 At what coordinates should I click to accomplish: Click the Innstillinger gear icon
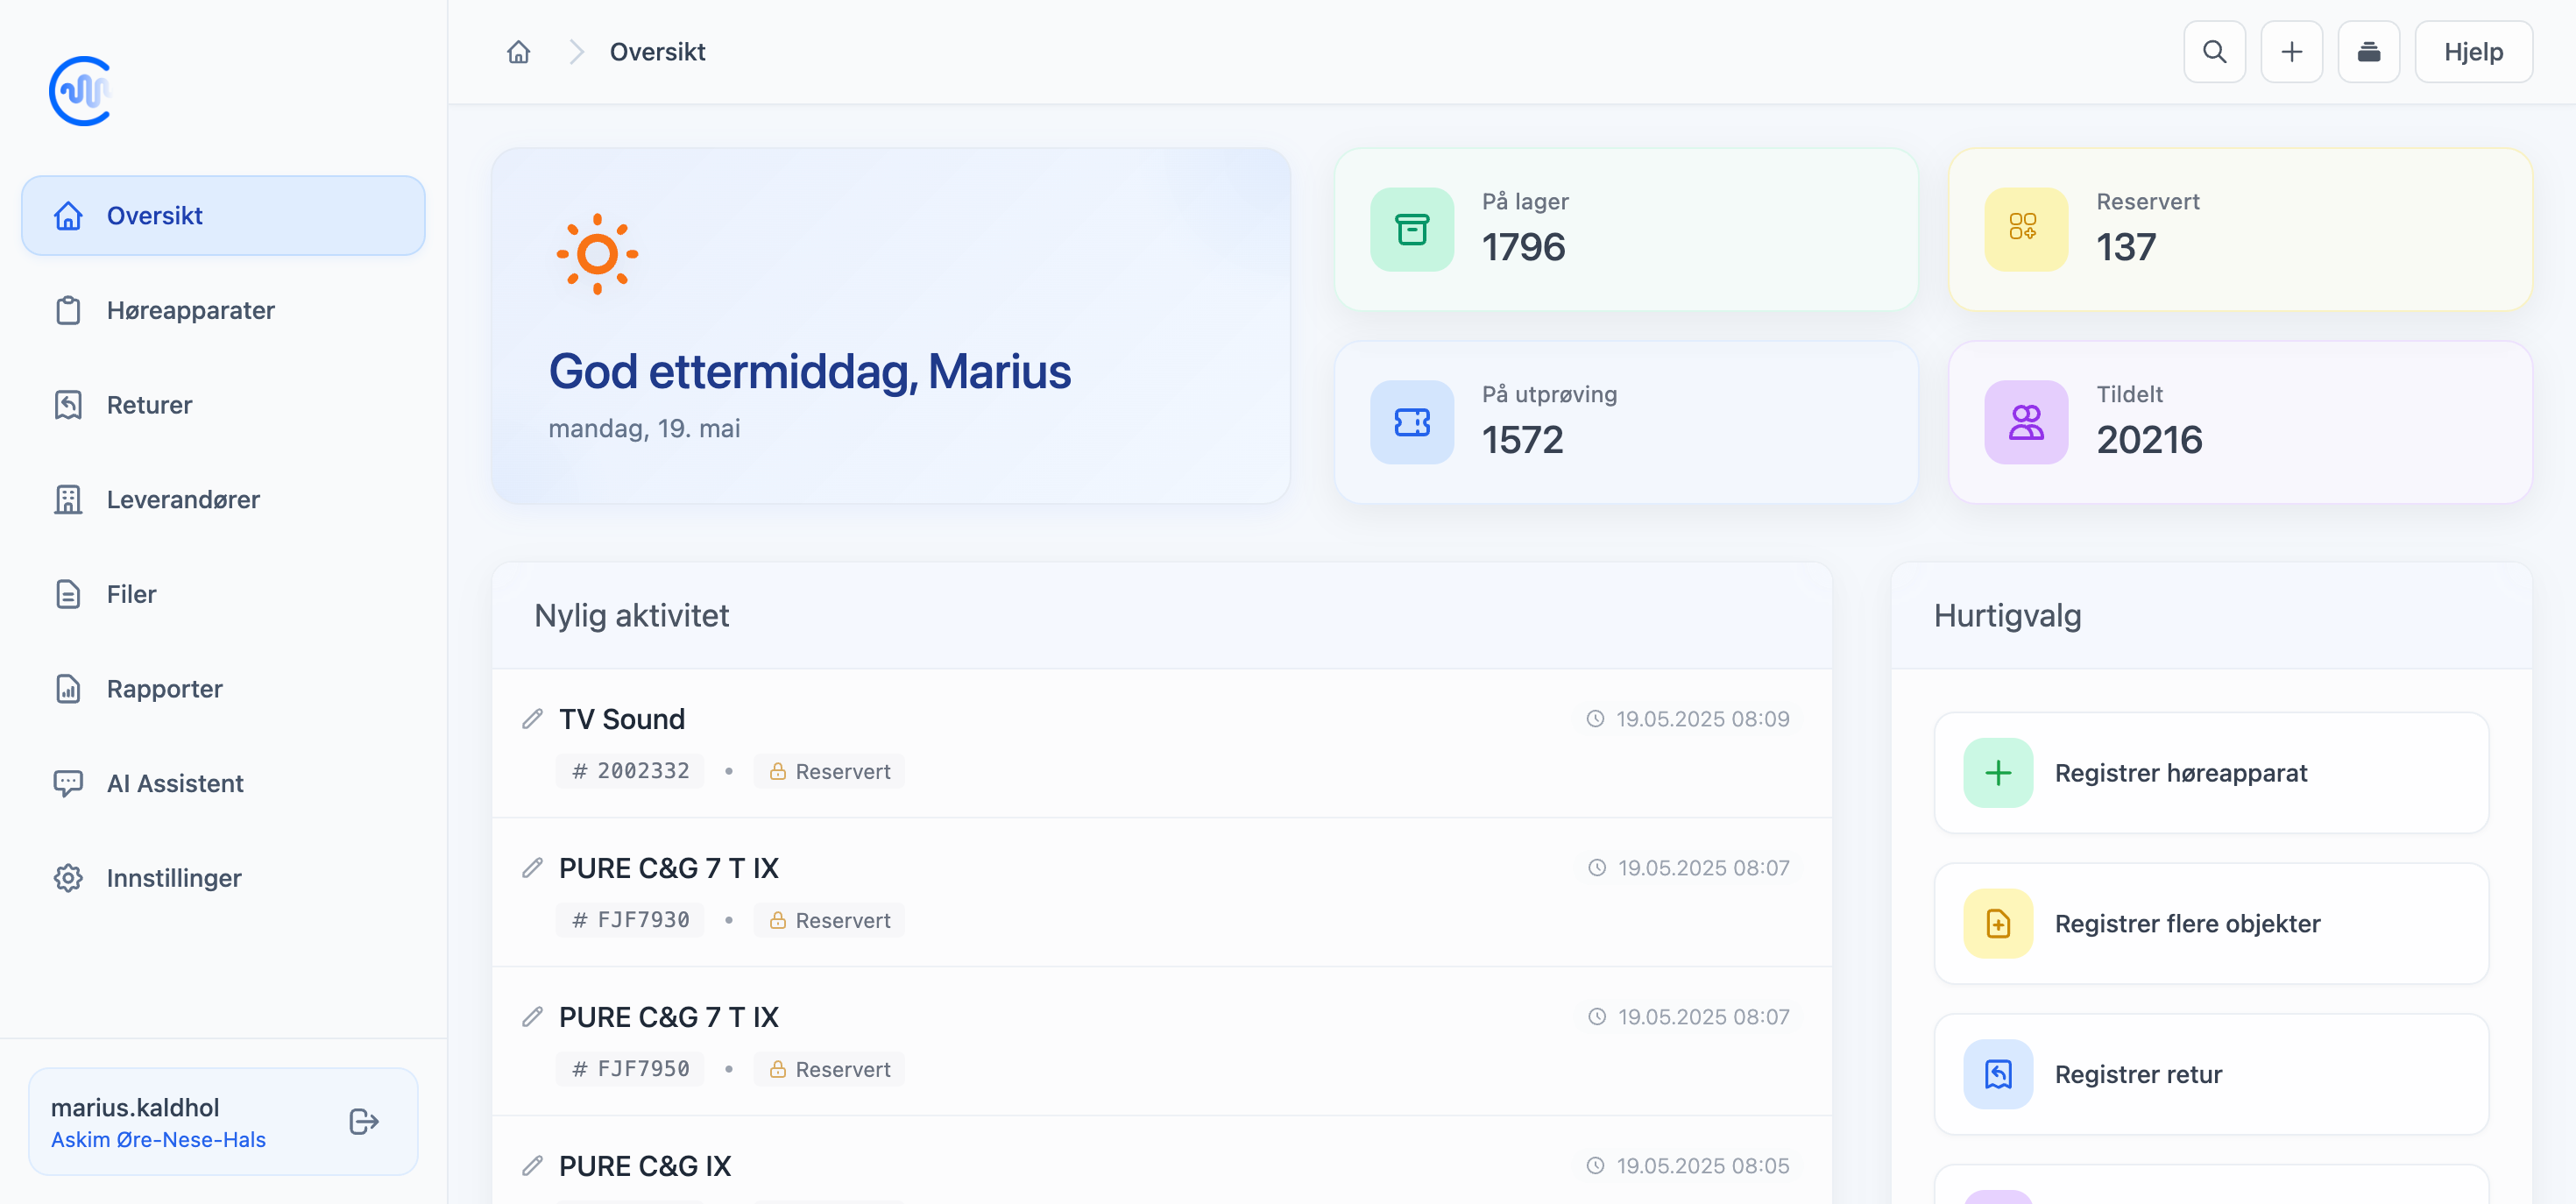tap(68, 878)
